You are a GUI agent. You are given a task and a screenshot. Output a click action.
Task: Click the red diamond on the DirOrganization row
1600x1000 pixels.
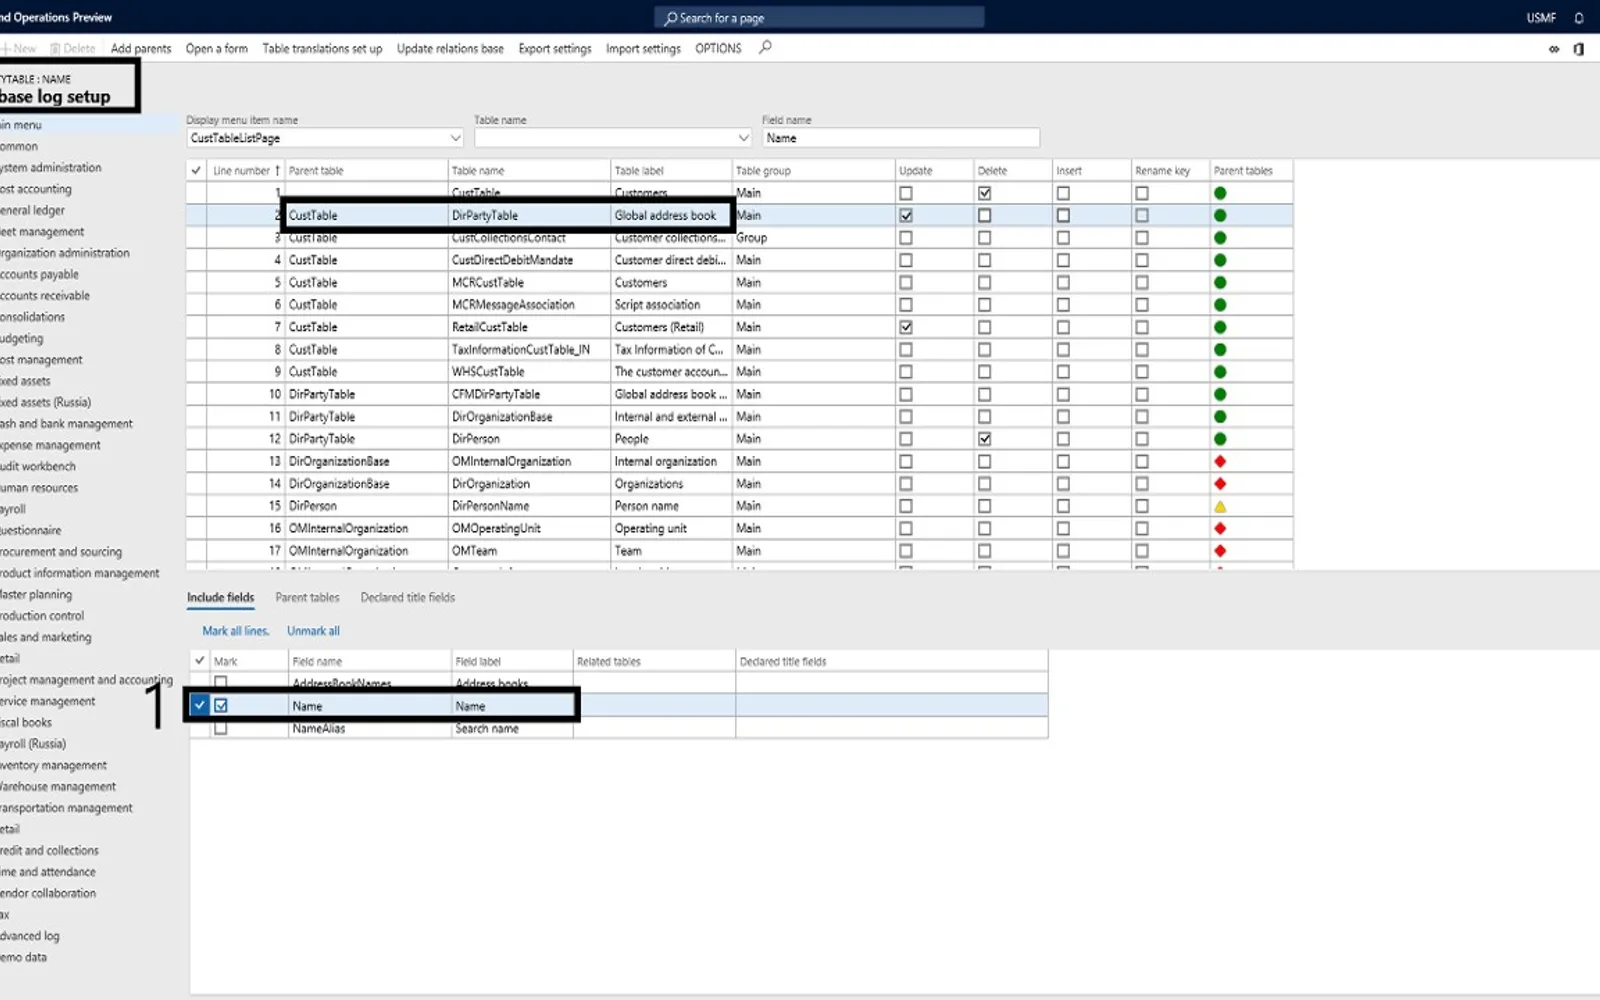pyautogui.click(x=1220, y=484)
